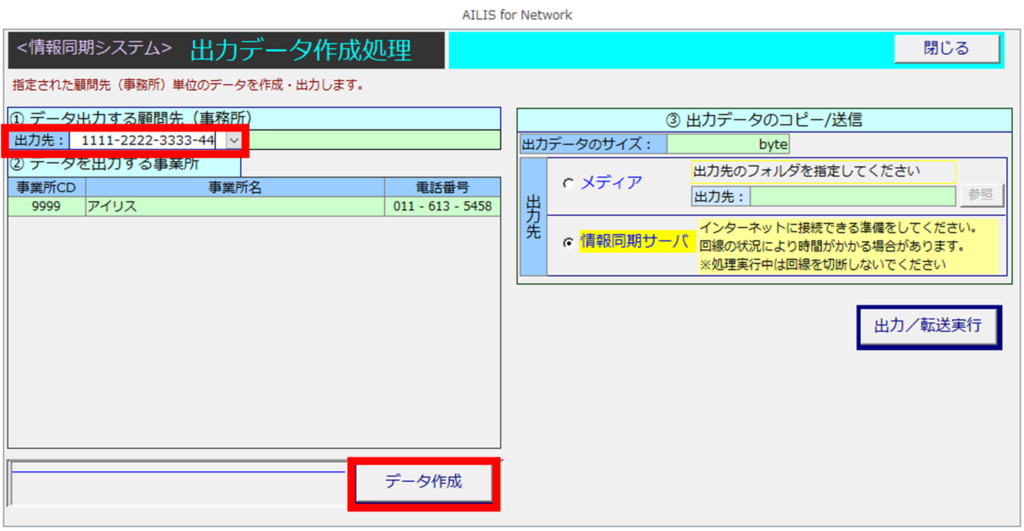Focus the media 出力先 folder field
1024x531 pixels.
tap(852, 196)
